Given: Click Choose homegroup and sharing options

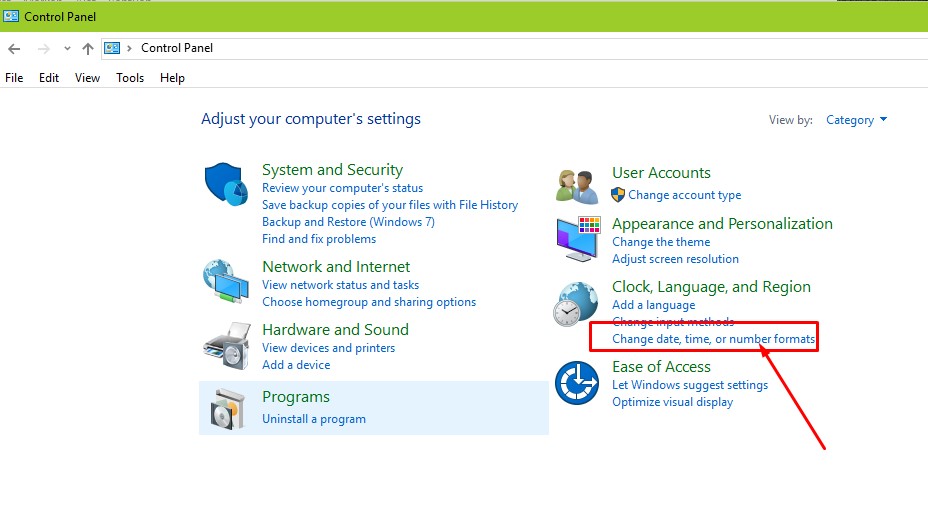Looking at the screenshot, I should click(x=369, y=302).
